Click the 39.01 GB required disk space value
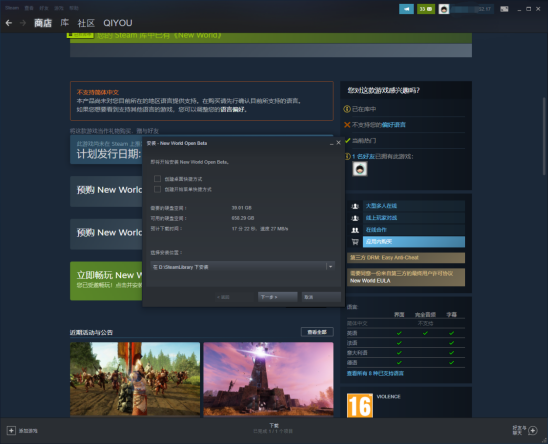Screen dimensions: 548x444 (x=241, y=208)
